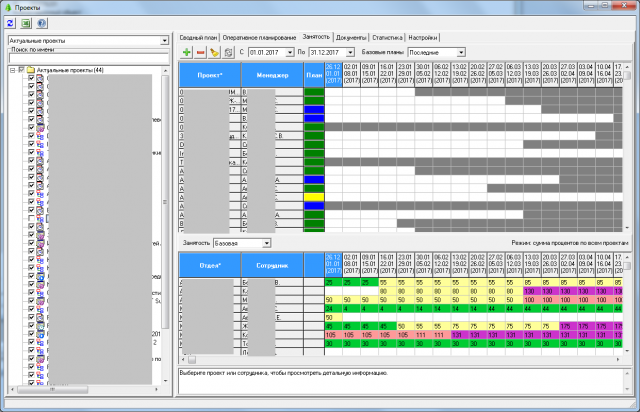Open the Базовые планы dropdown set to Последние
This screenshot has height=412, width=640.
[461, 52]
